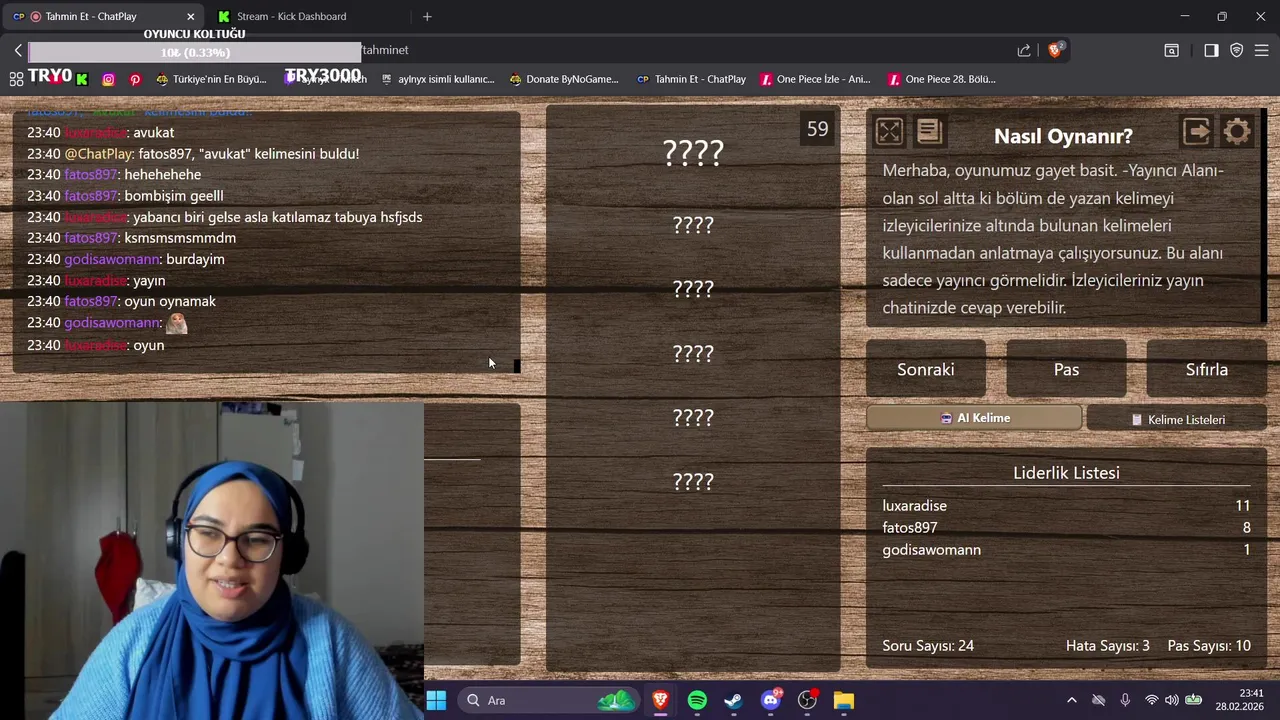The width and height of the screenshot is (1280, 720).
Task: Click chat message "oyun oynamak"
Action: [x=169, y=301]
